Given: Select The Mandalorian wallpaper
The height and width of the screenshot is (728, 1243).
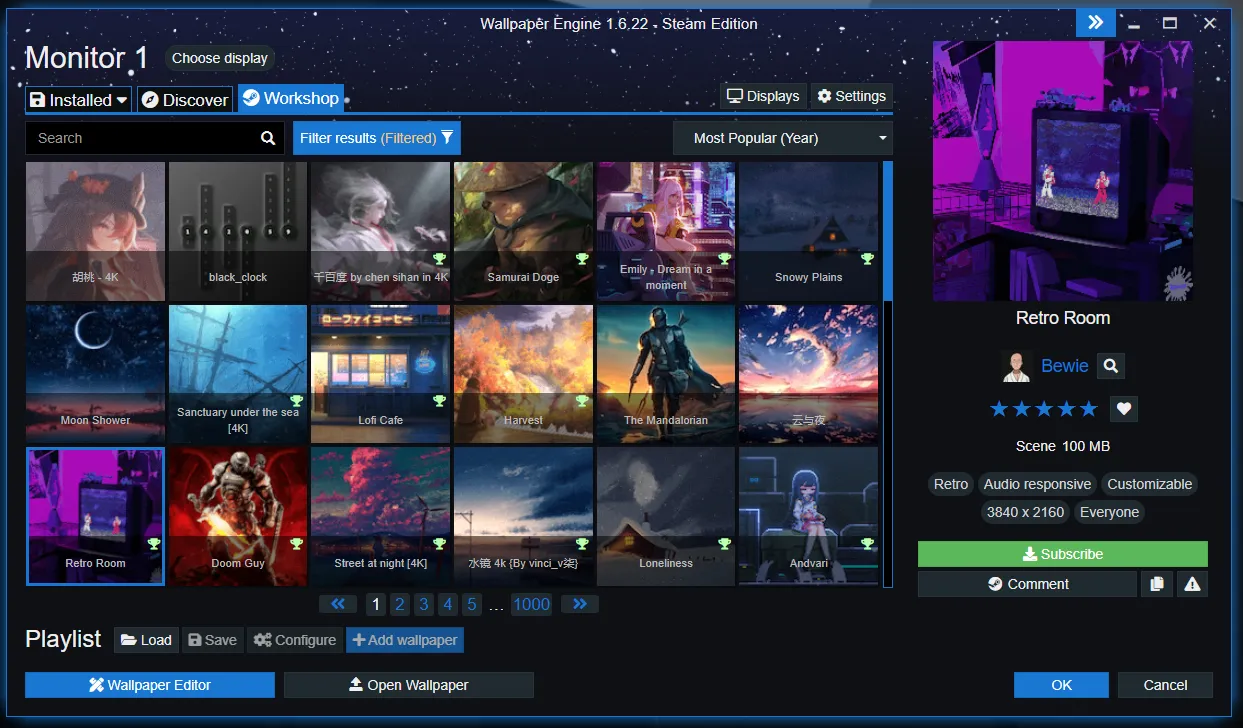Looking at the screenshot, I should 665,374.
